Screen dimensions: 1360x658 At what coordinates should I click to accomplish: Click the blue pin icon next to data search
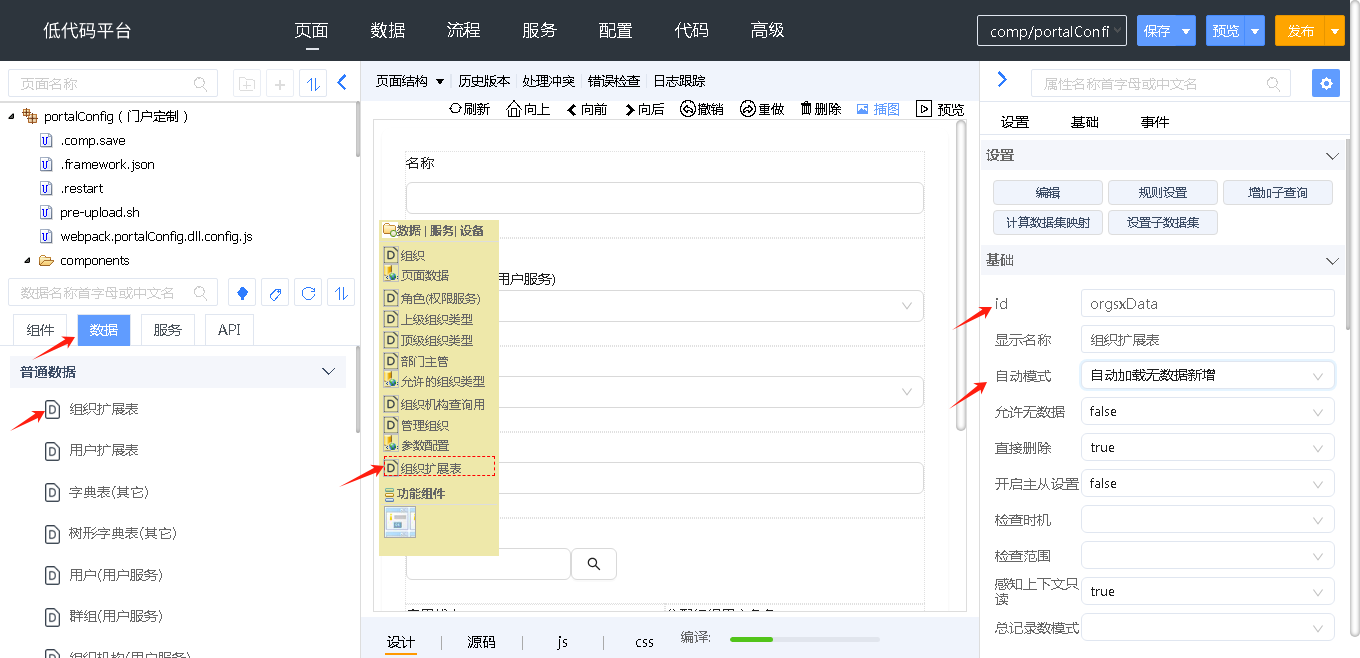pos(241,293)
